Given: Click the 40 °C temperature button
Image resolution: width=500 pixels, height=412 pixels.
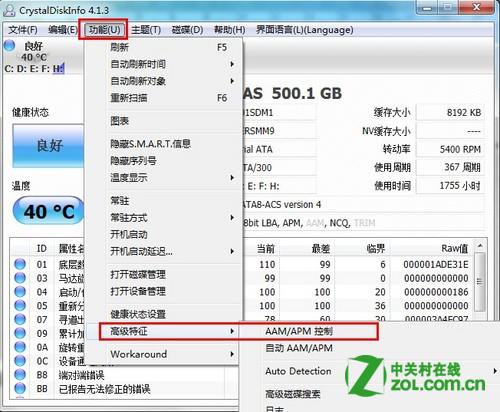Looking at the screenshot, I should pos(49,211).
